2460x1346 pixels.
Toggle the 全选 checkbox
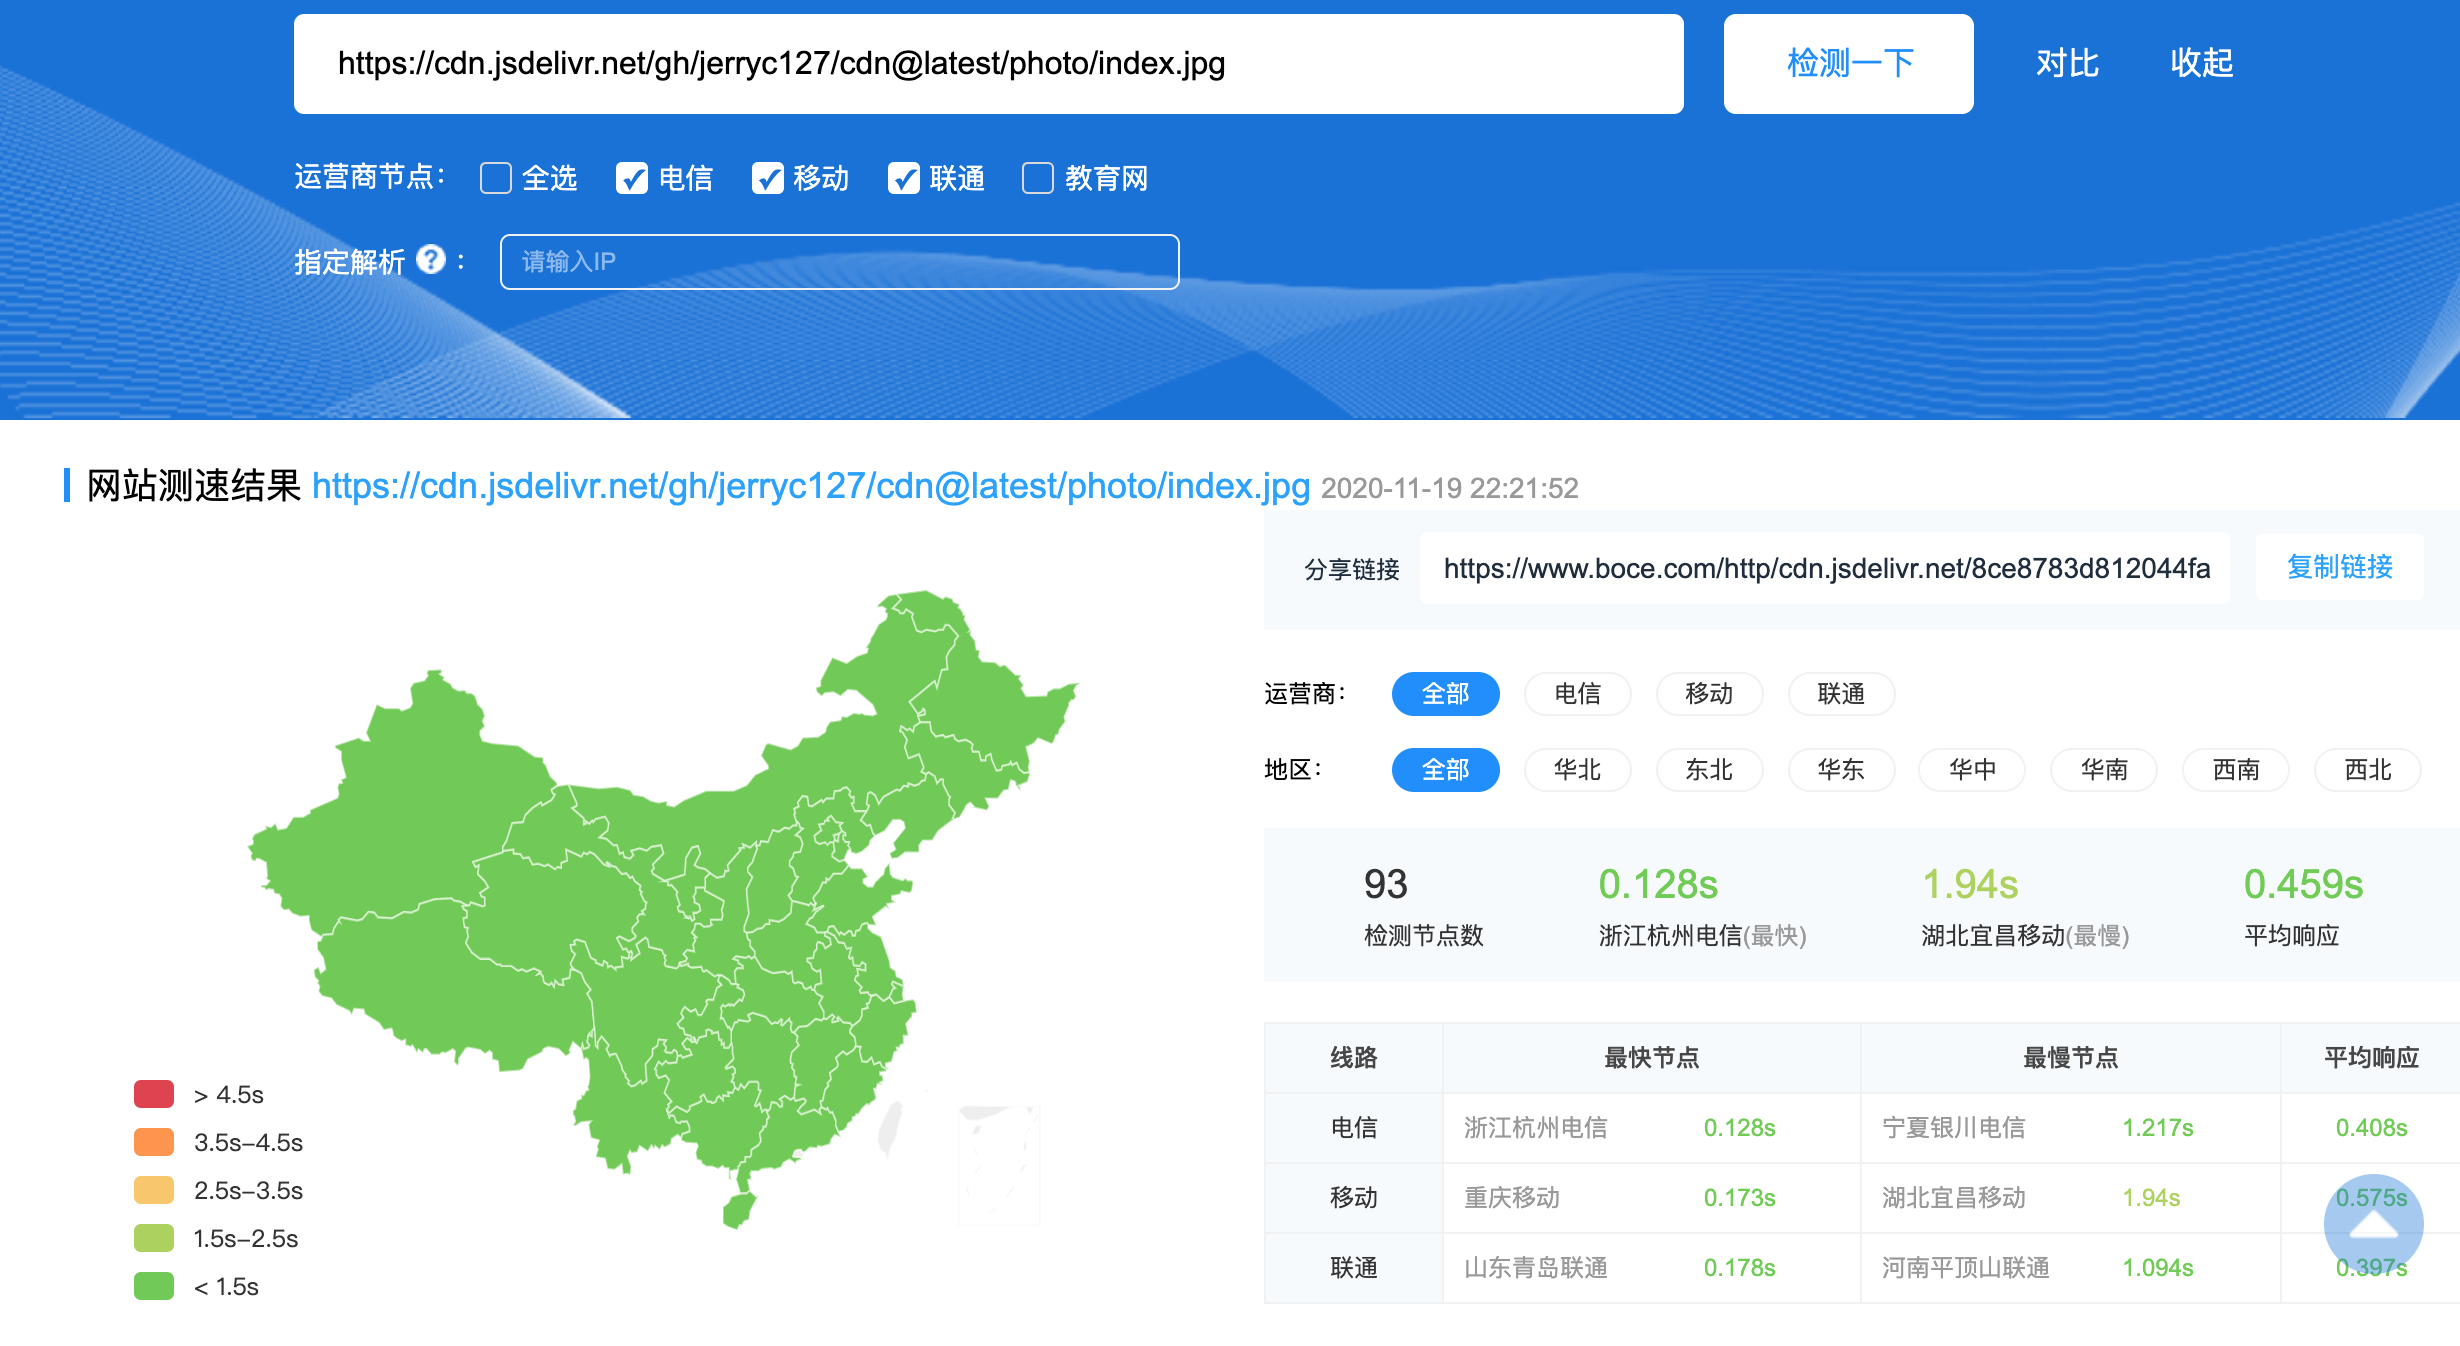[x=496, y=178]
